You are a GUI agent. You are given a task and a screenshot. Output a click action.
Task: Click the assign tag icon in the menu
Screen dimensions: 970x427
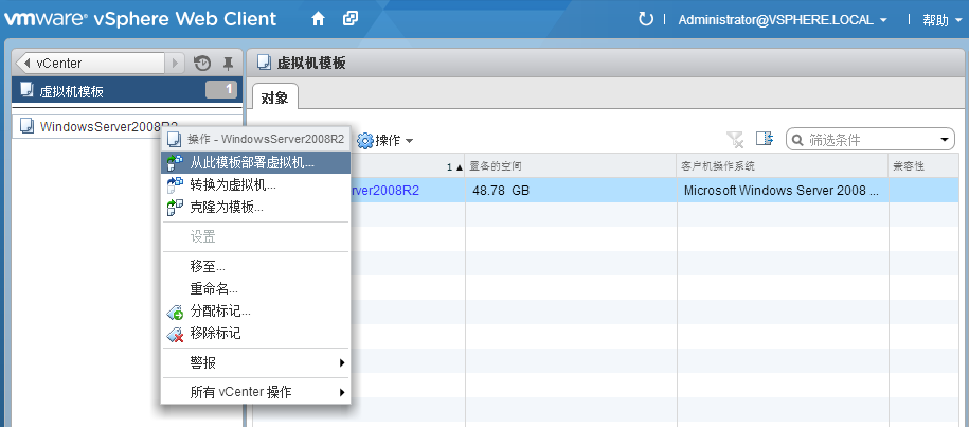coord(175,312)
